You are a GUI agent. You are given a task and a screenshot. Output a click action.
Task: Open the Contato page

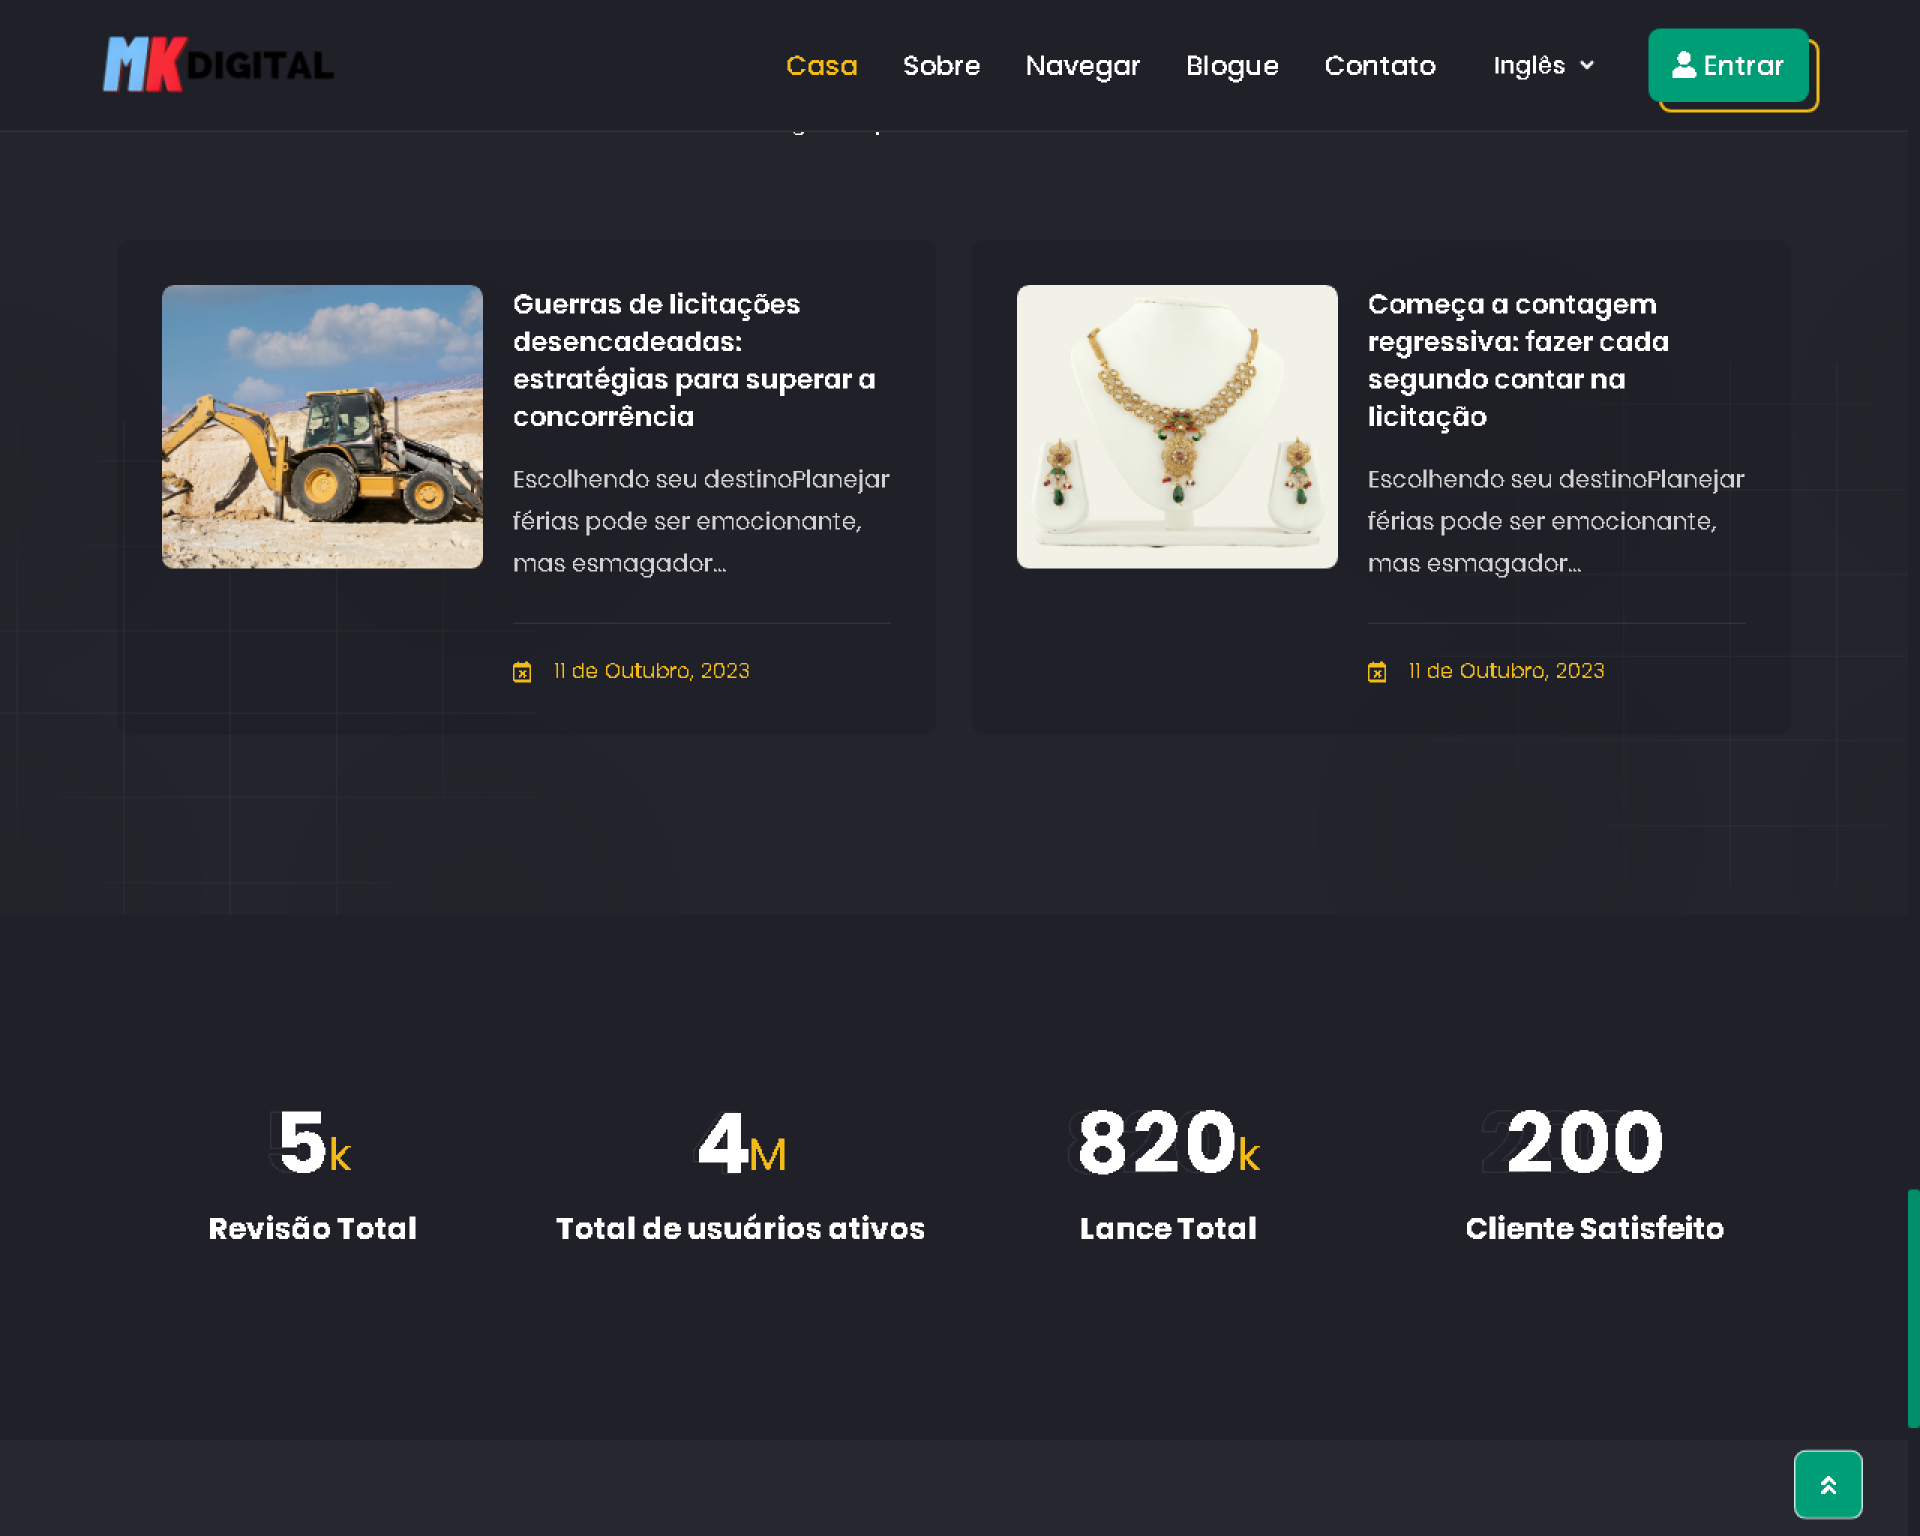click(1379, 65)
